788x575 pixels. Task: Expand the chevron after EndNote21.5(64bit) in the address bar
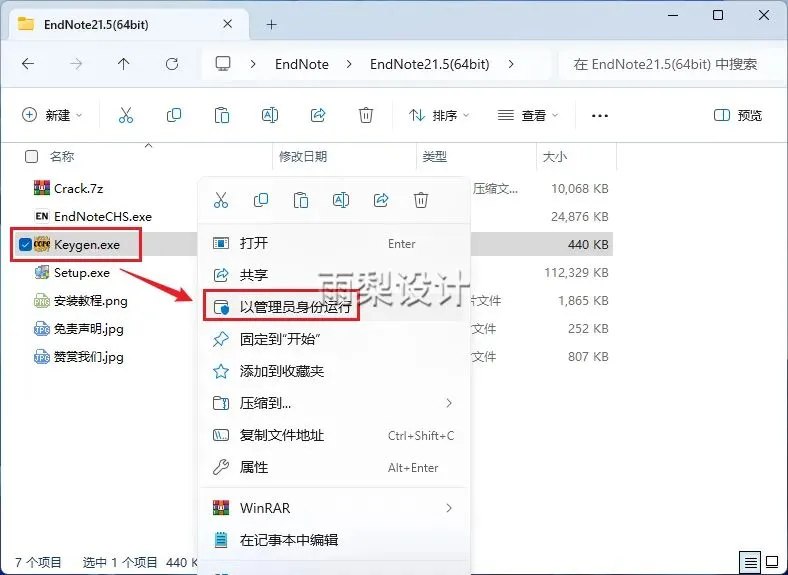511,64
